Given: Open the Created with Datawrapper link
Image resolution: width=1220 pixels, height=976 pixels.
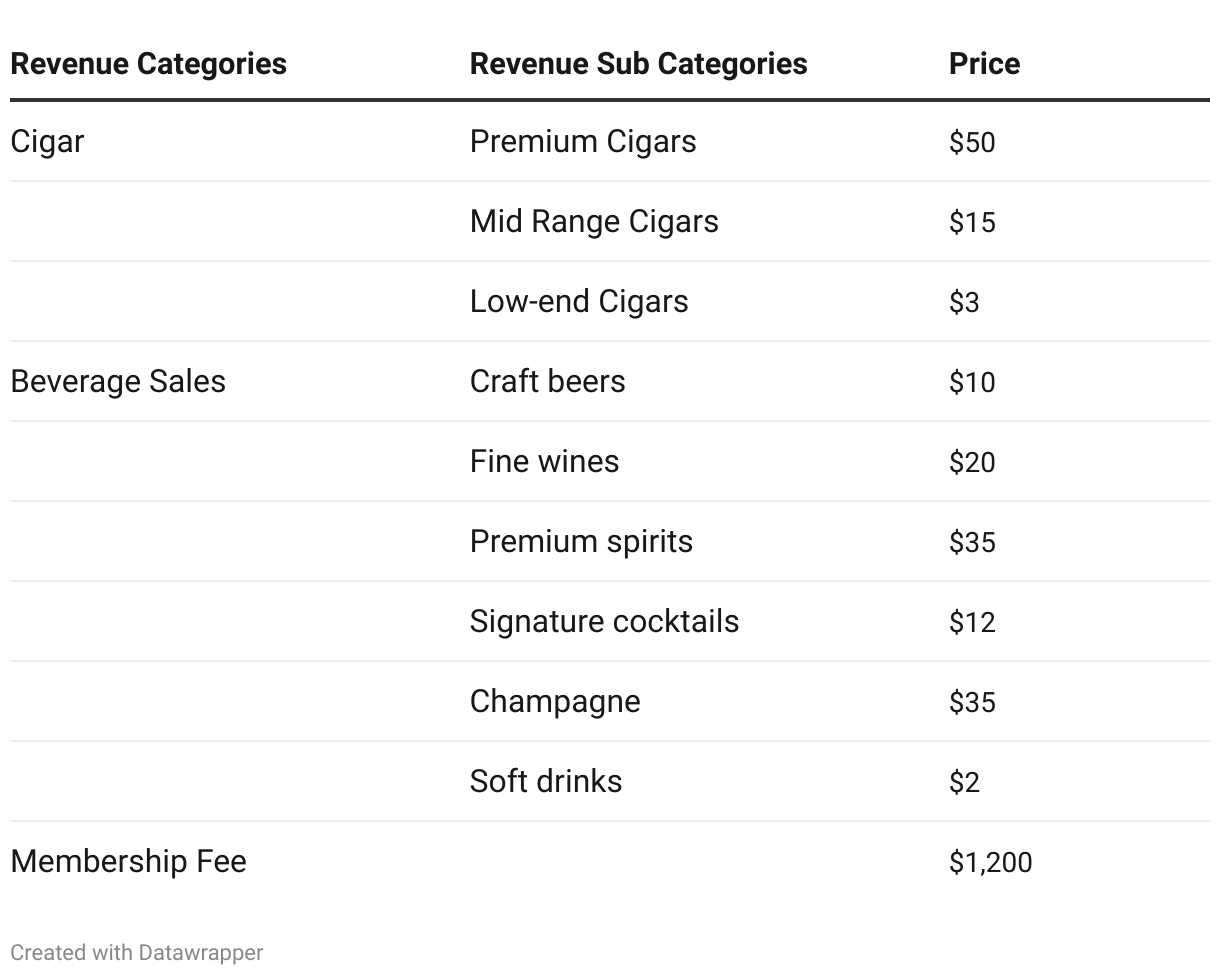Looking at the screenshot, I should [x=137, y=953].
